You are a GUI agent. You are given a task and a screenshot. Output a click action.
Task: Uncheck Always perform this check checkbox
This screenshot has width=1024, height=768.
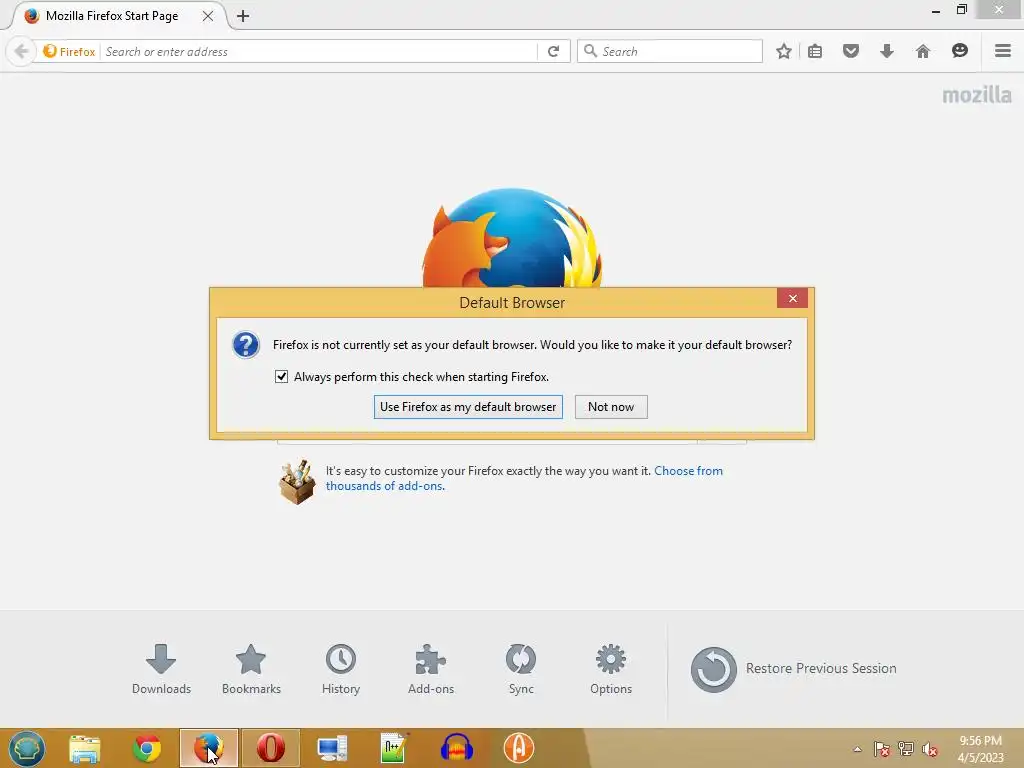coord(281,377)
